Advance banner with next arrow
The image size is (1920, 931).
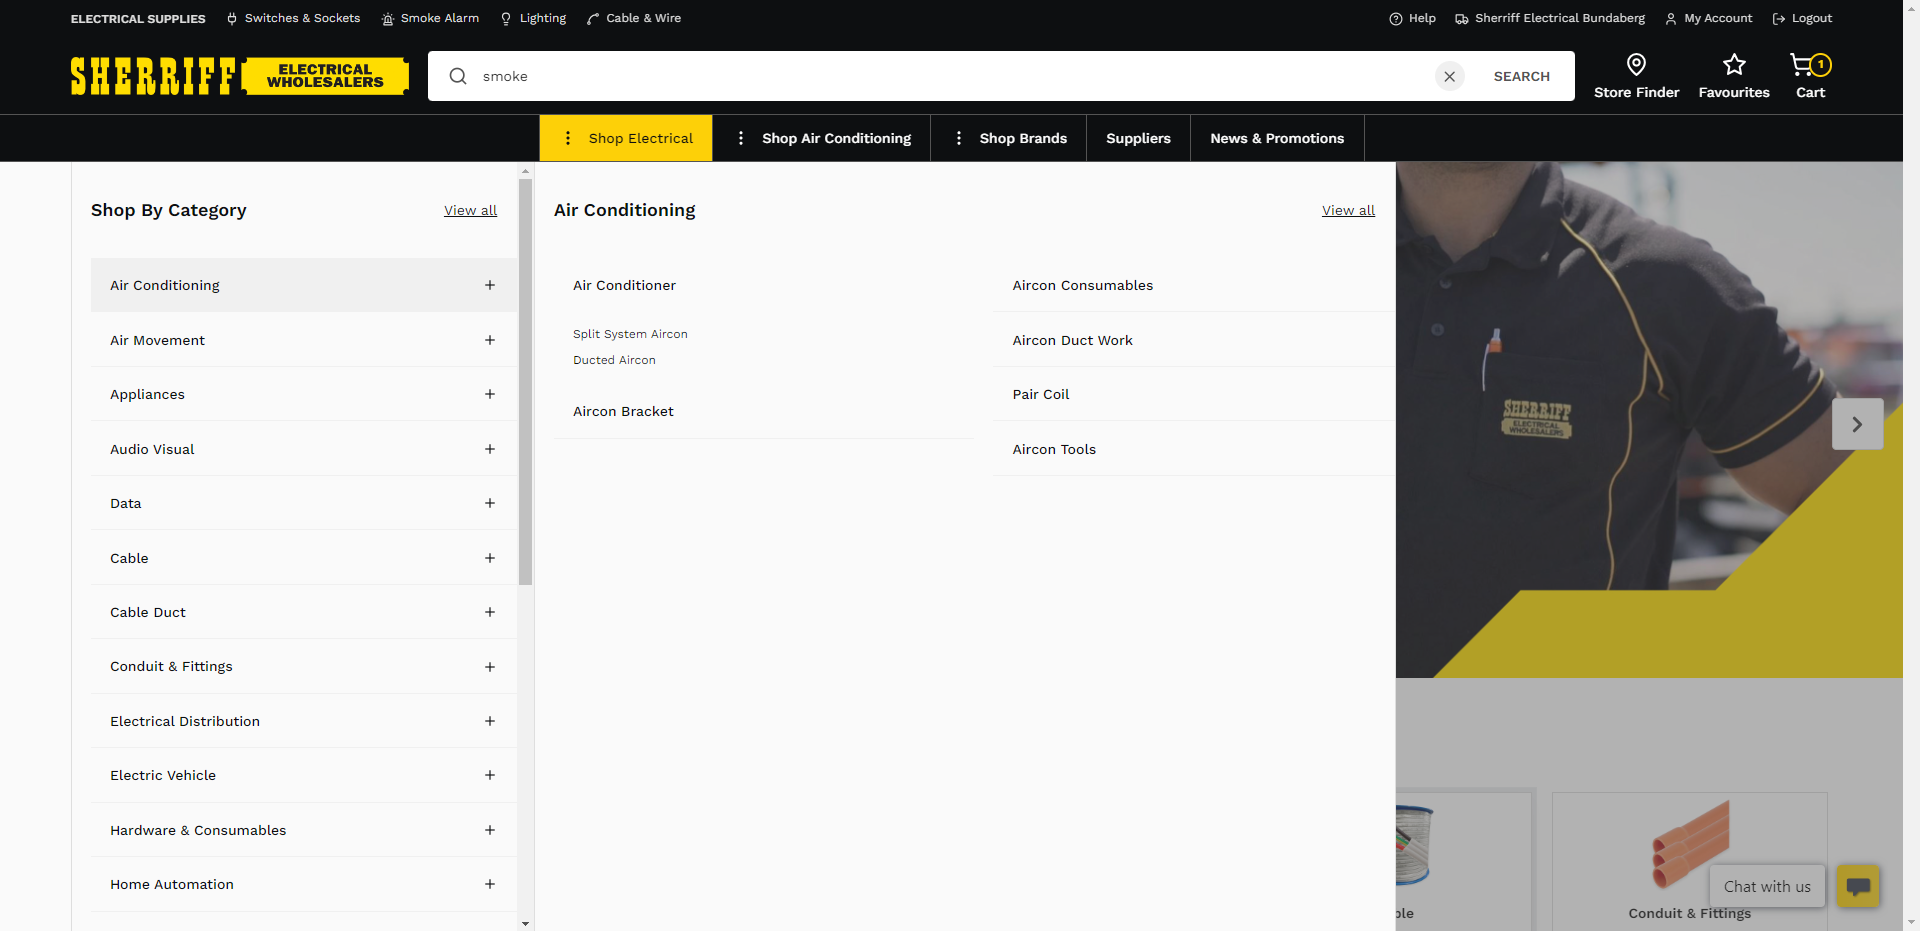(1857, 424)
